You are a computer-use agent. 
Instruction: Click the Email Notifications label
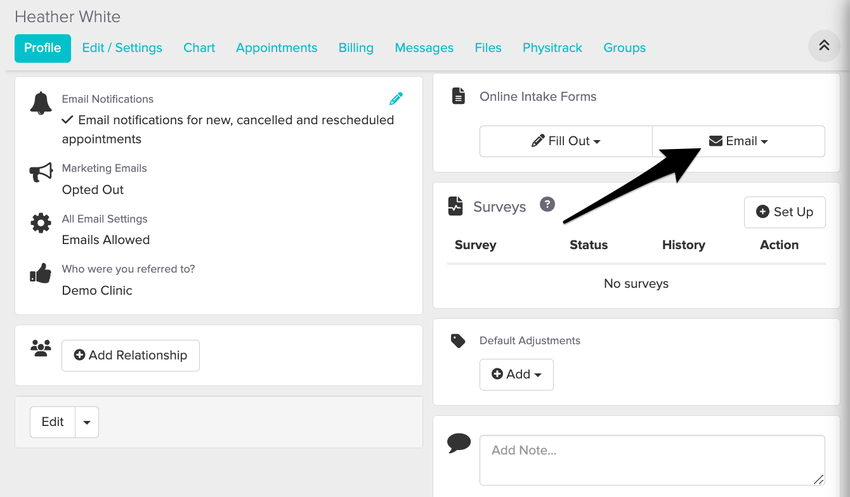(107, 99)
